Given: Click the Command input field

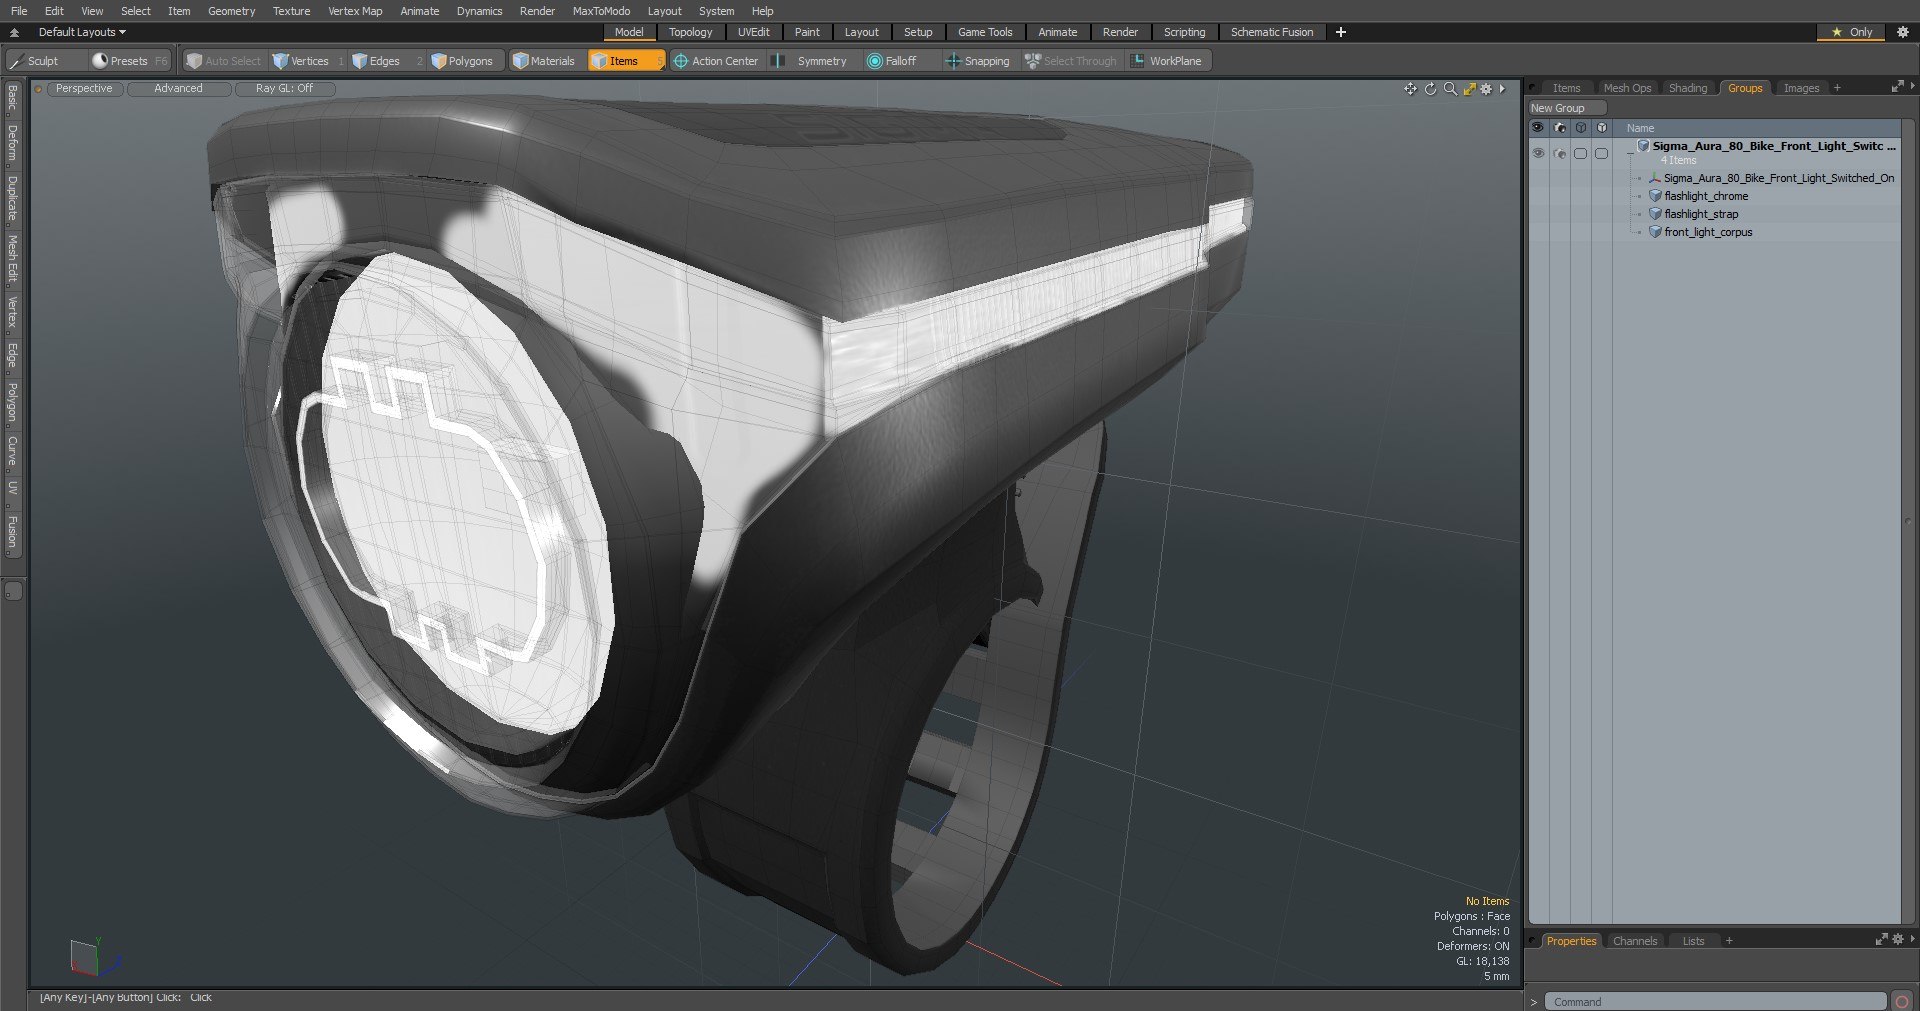Looking at the screenshot, I should click(1715, 1001).
